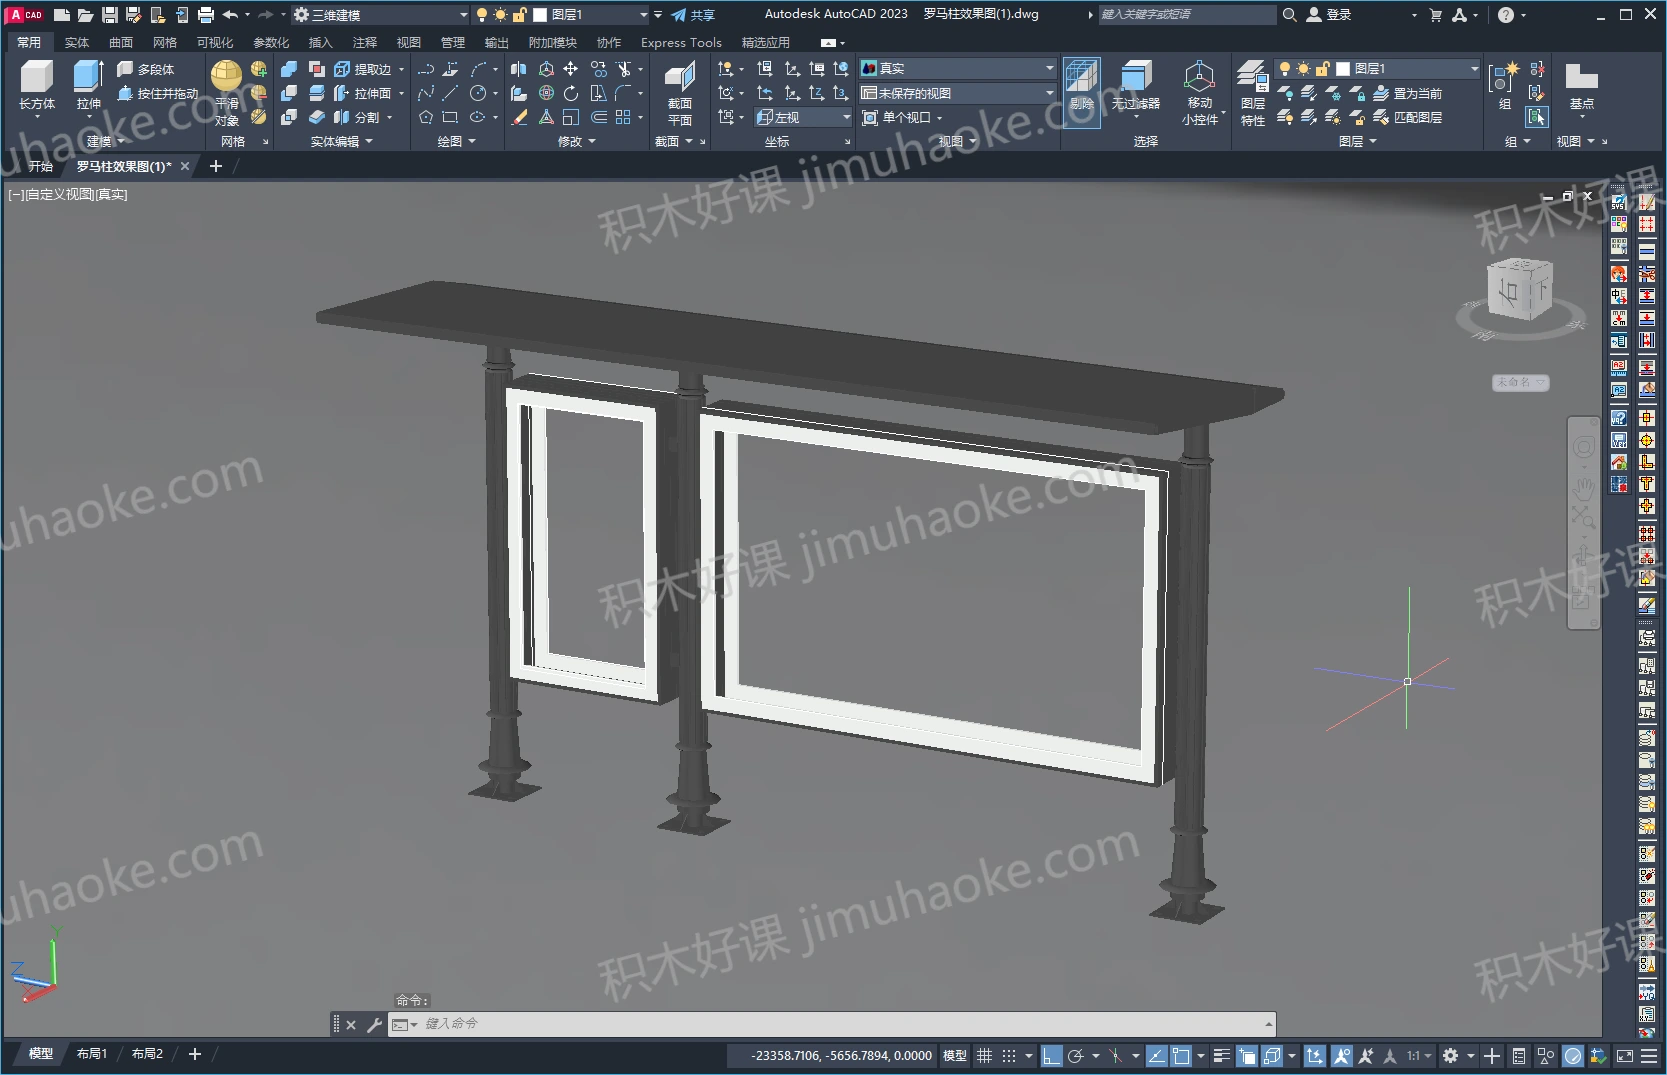Open the 布局1 layout tab
Image resolution: width=1667 pixels, height=1075 pixels.
pyautogui.click(x=92, y=1054)
